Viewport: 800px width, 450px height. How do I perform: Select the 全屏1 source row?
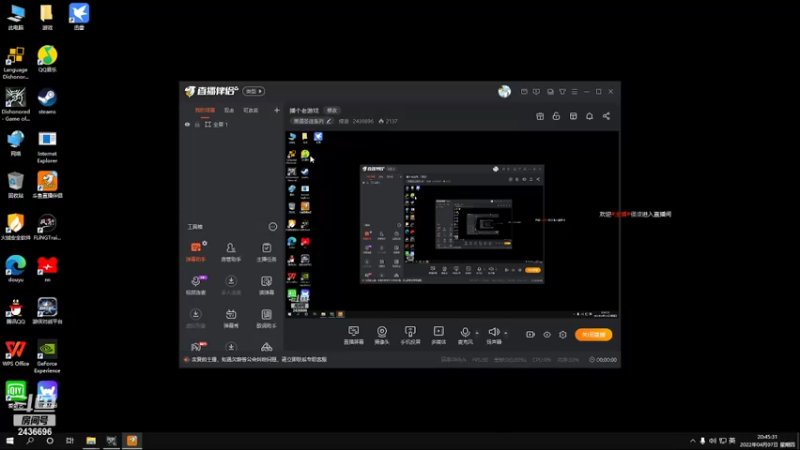232,124
